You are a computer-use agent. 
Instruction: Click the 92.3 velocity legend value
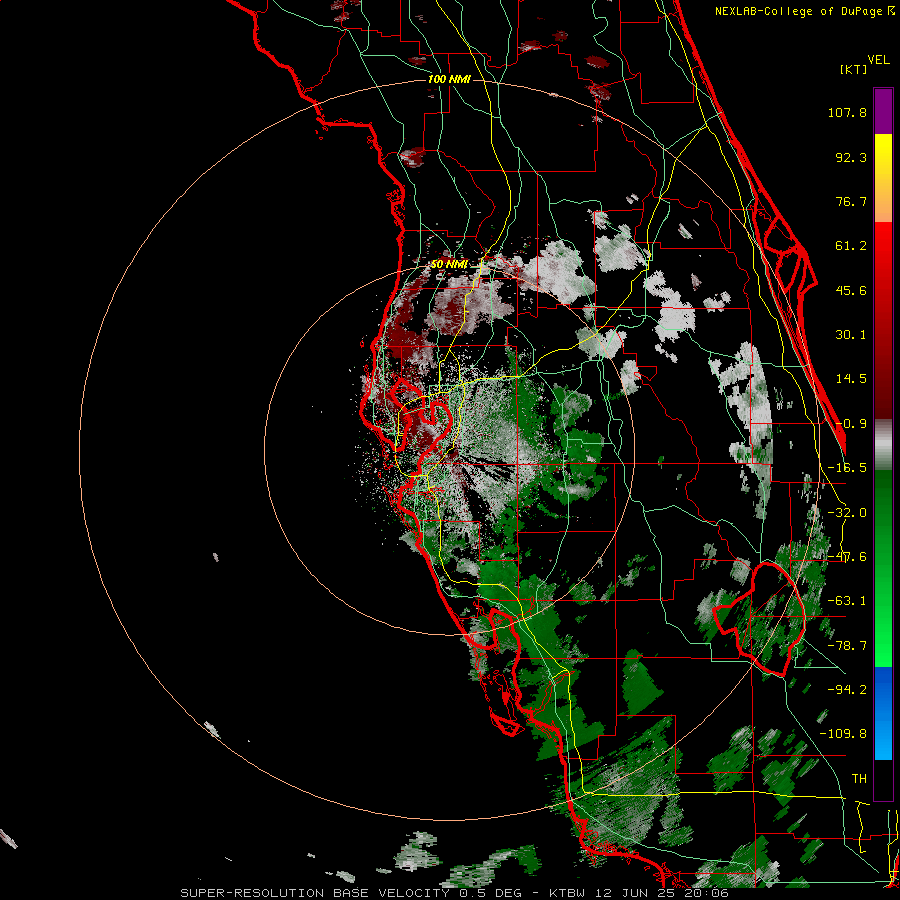pyautogui.click(x=851, y=157)
